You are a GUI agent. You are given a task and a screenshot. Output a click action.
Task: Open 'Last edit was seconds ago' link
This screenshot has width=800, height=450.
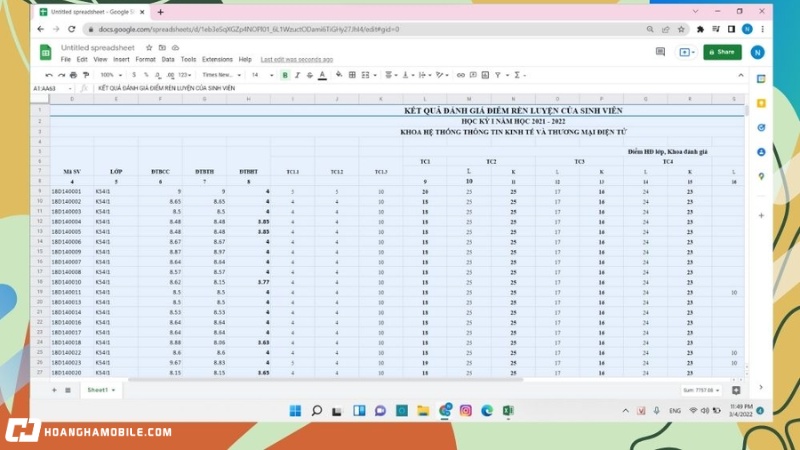tap(296, 60)
